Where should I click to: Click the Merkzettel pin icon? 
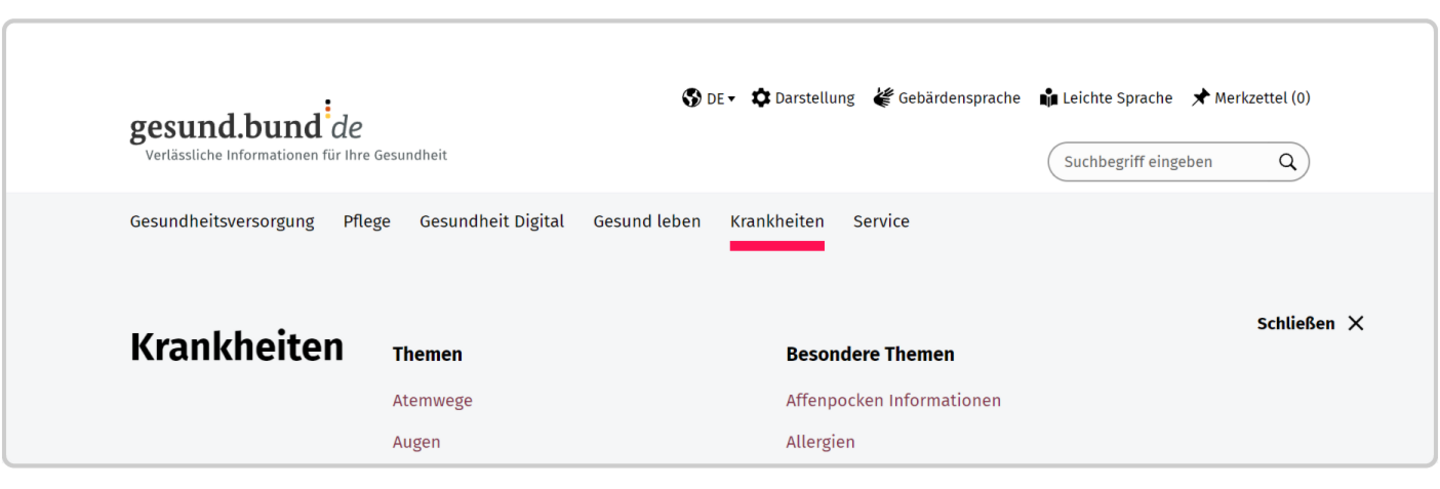pyautogui.click(x=1201, y=98)
